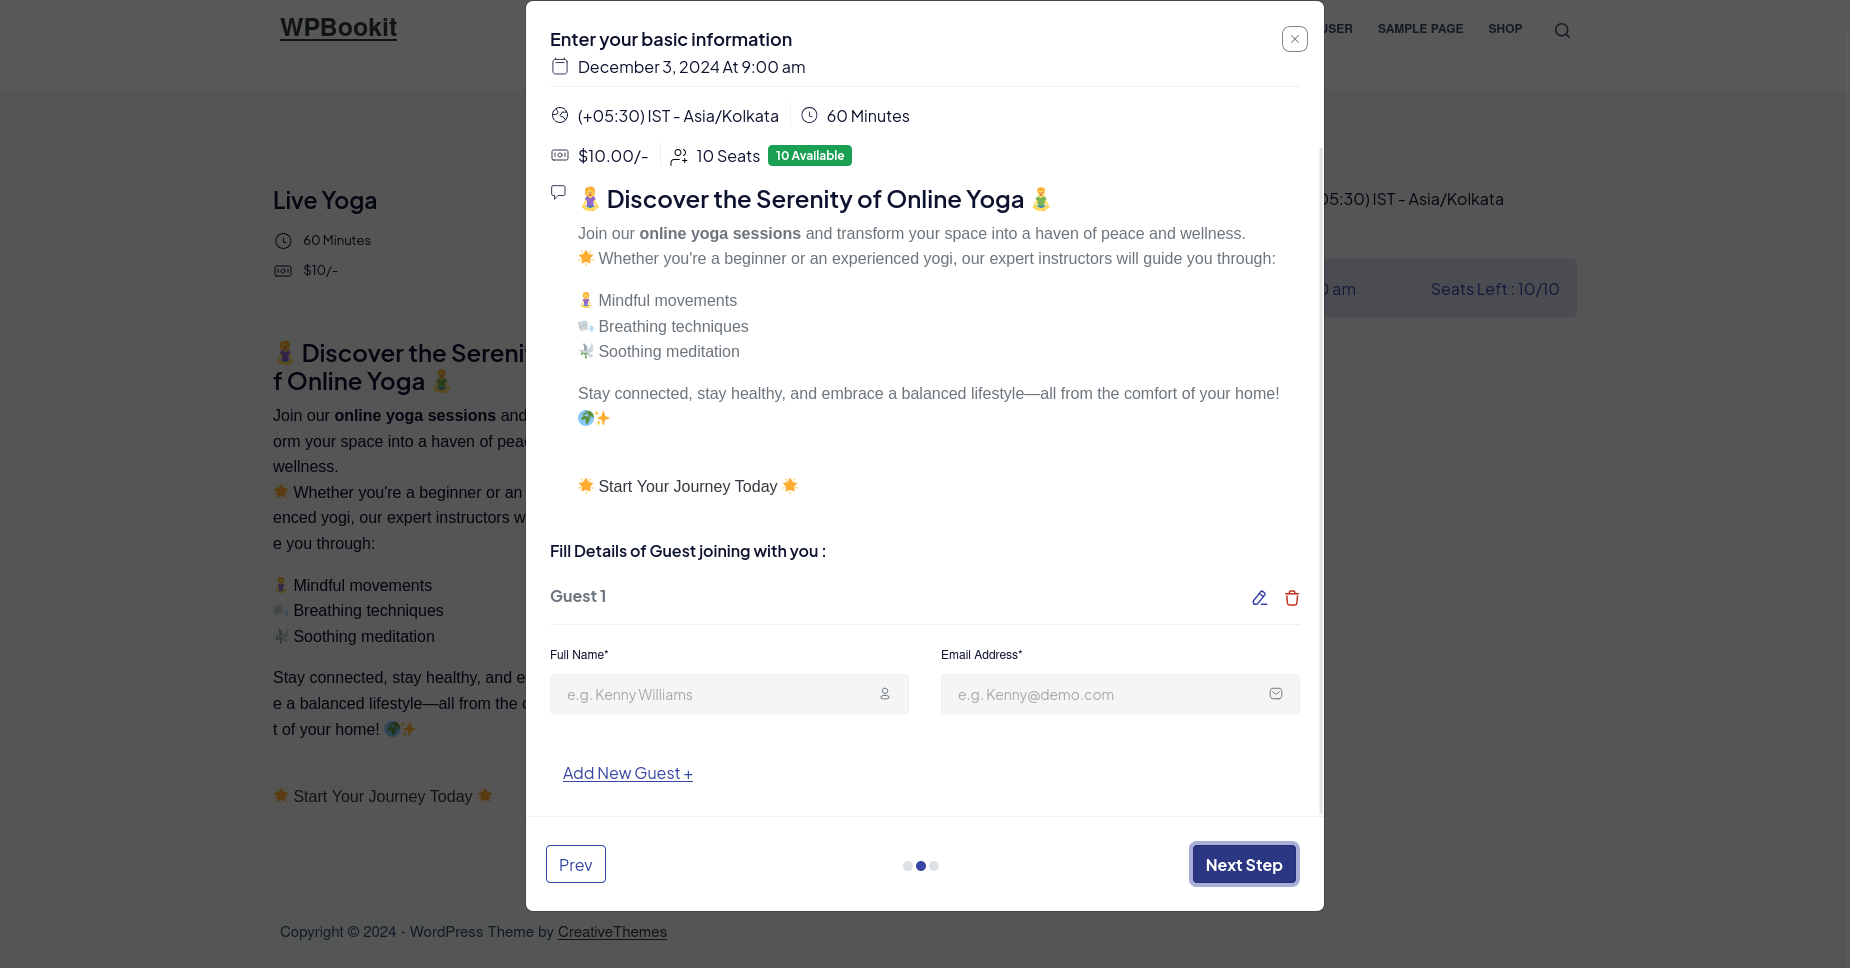Click the WPBookit site title link

[338, 28]
